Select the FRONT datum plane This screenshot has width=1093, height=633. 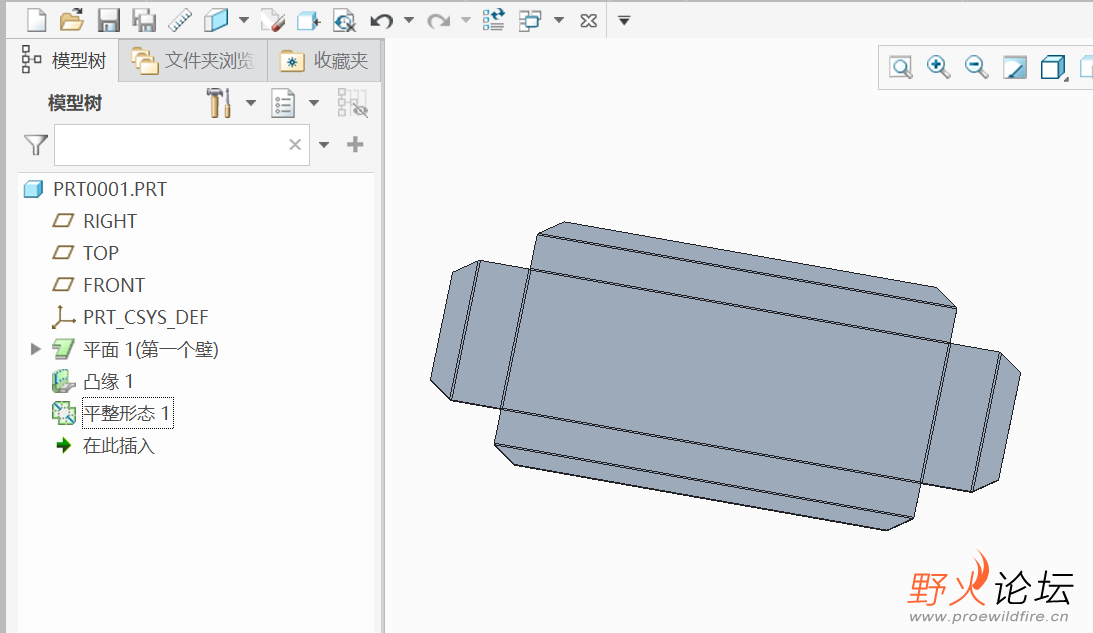114,285
